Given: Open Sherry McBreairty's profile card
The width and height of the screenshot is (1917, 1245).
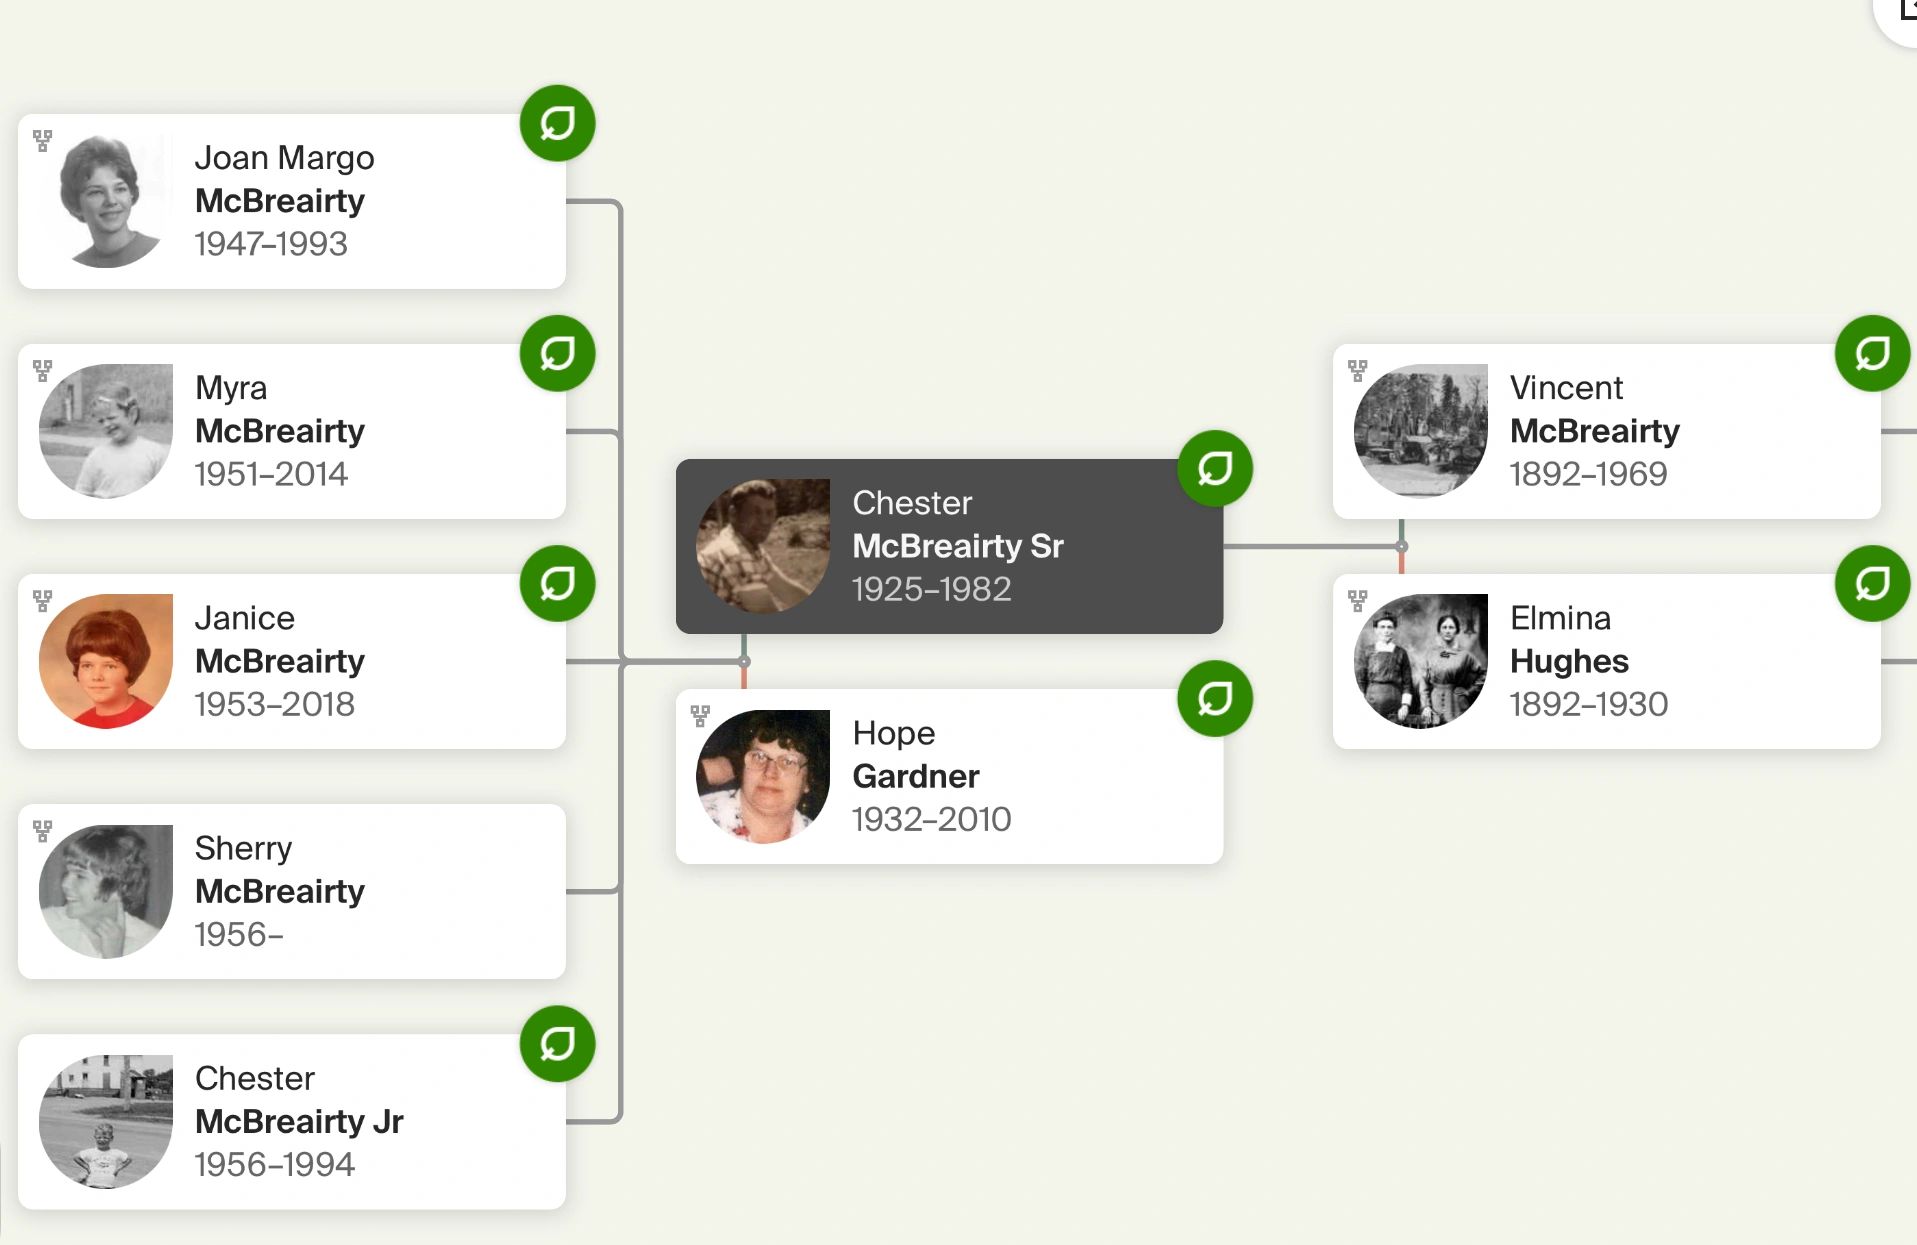Looking at the screenshot, I should pos(292,891).
